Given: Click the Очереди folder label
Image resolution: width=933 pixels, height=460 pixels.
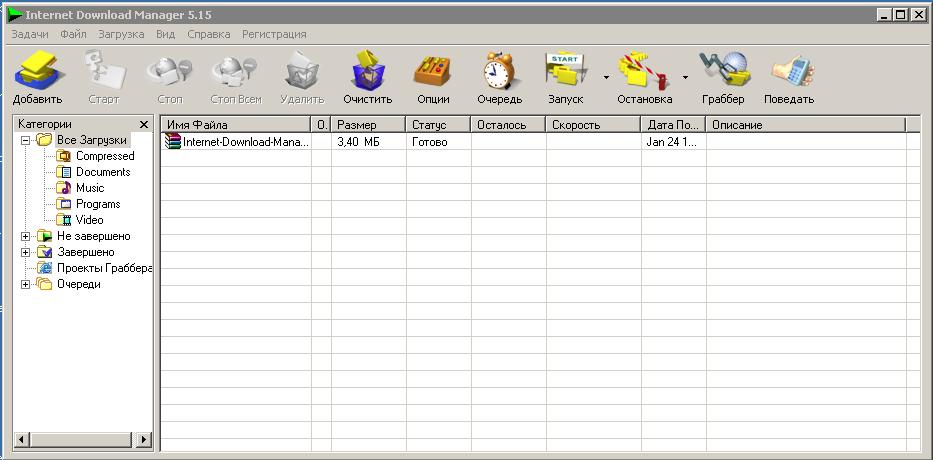Looking at the screenshot, I should [x=79, y=284].
